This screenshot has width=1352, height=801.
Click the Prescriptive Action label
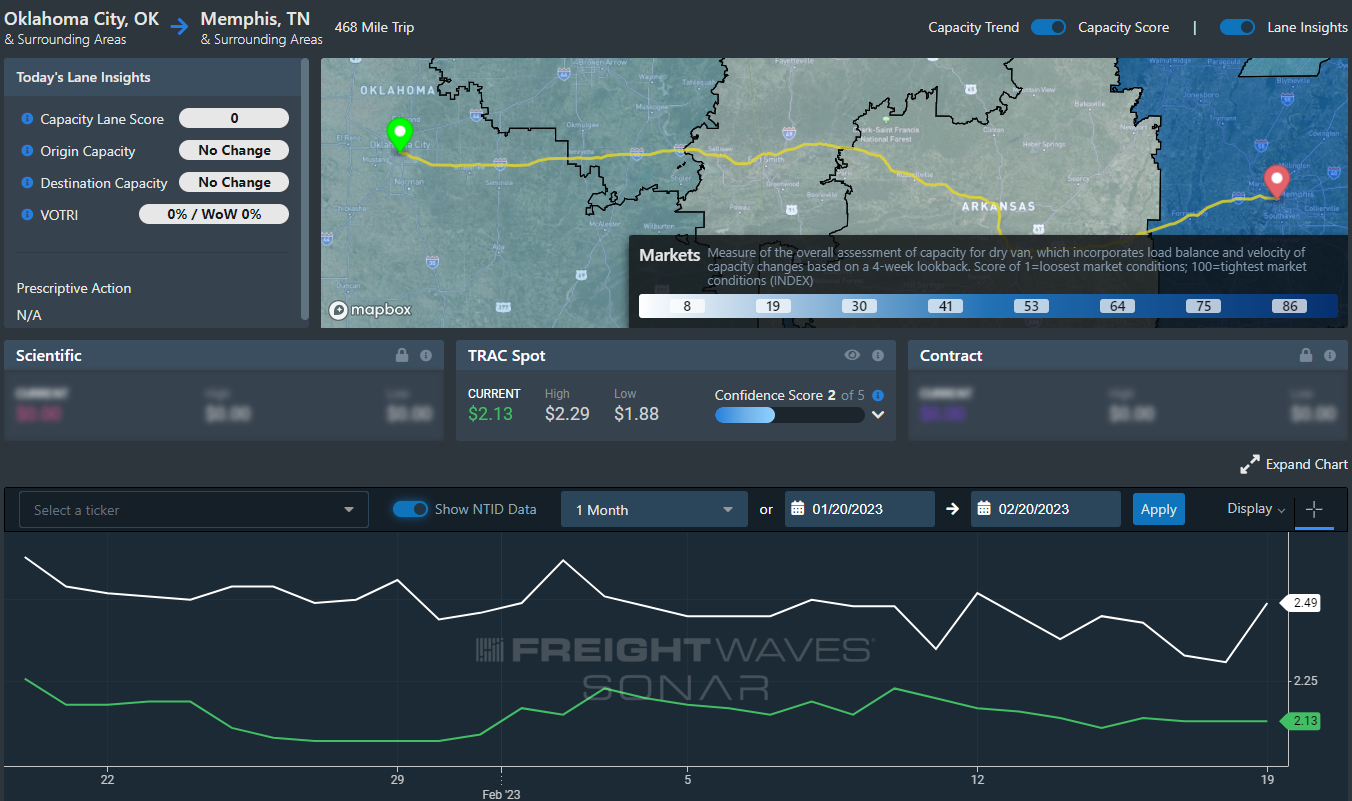click(74, 288)
